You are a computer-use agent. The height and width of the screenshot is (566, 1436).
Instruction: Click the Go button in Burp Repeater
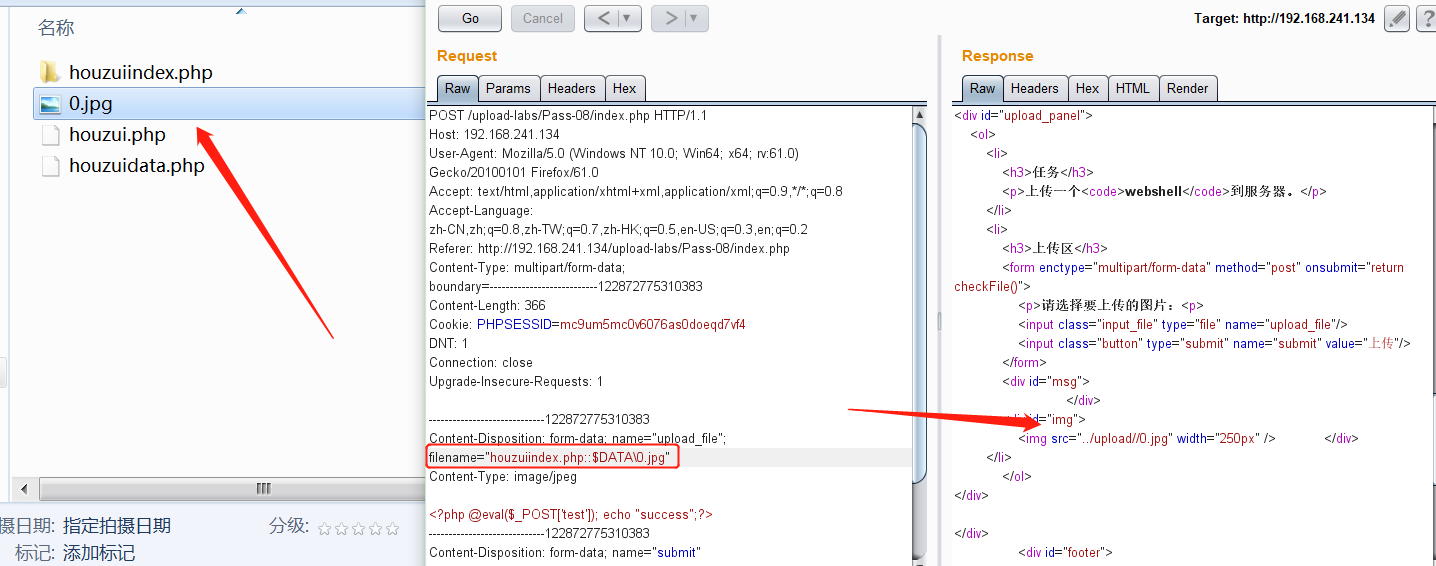[470, 18]
